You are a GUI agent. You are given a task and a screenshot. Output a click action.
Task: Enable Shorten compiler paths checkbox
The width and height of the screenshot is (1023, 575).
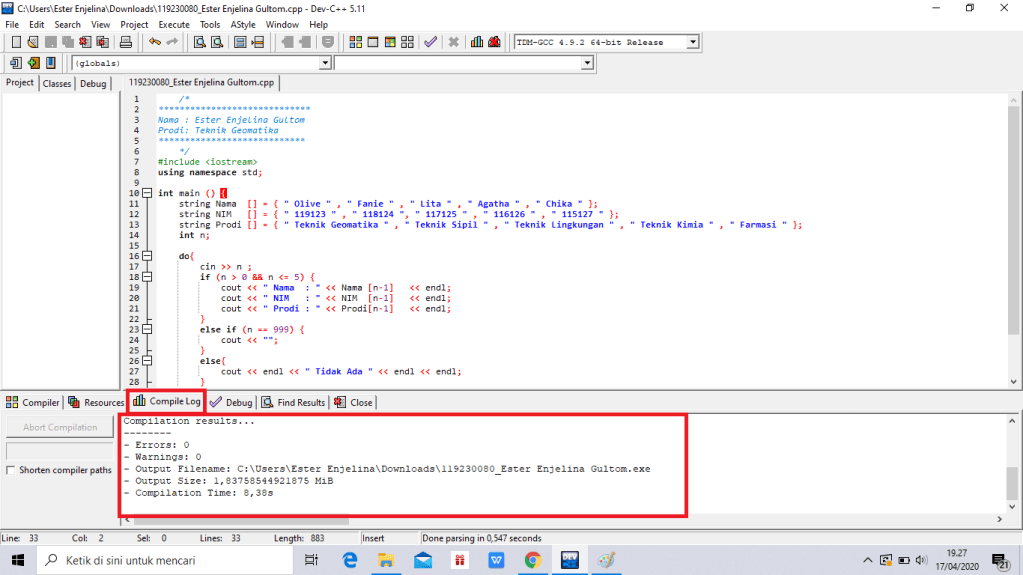pyautogui.click(x=11, y=470)
